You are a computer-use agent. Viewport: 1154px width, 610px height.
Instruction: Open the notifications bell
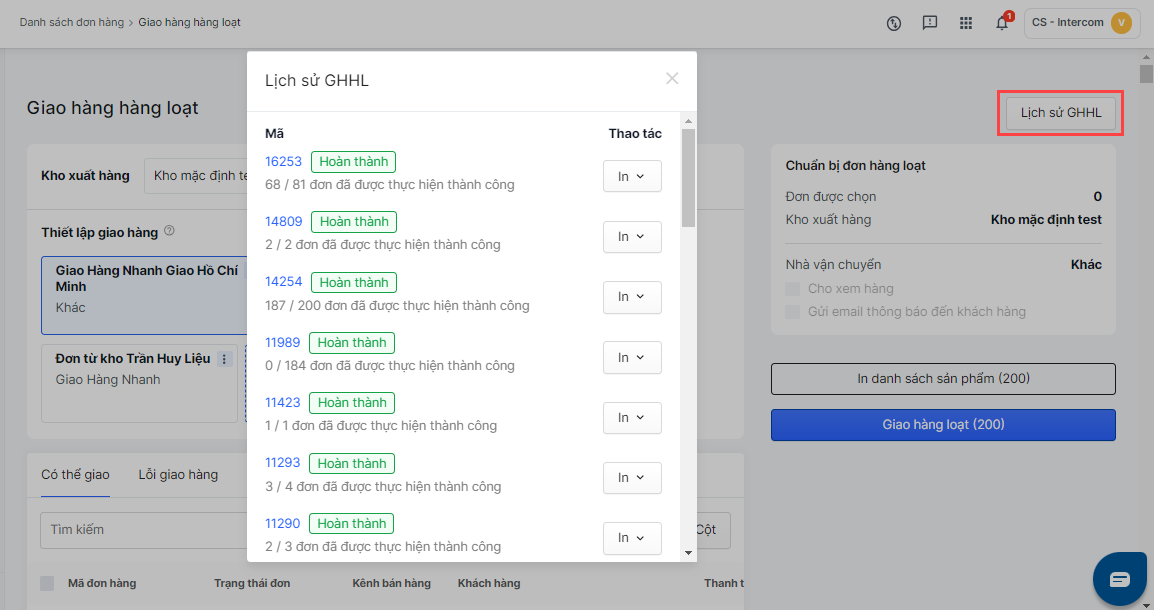(x=1002, y=23)
